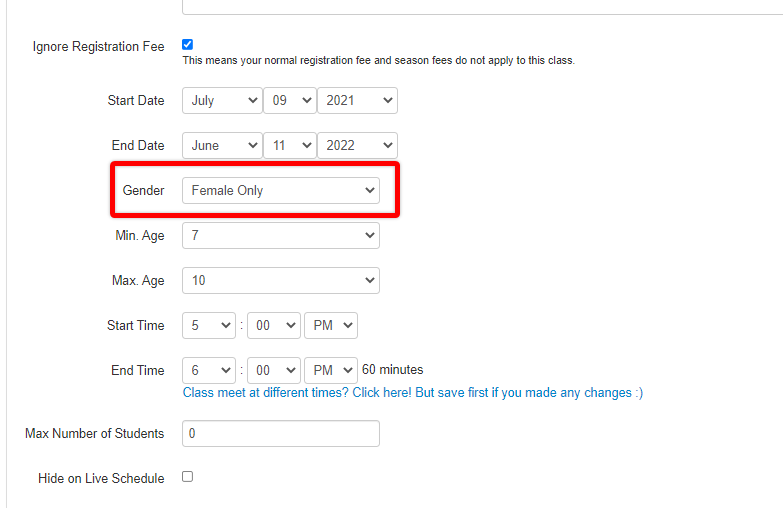Open the Start Date day dropdown showing 09

(x=290, y=100)
